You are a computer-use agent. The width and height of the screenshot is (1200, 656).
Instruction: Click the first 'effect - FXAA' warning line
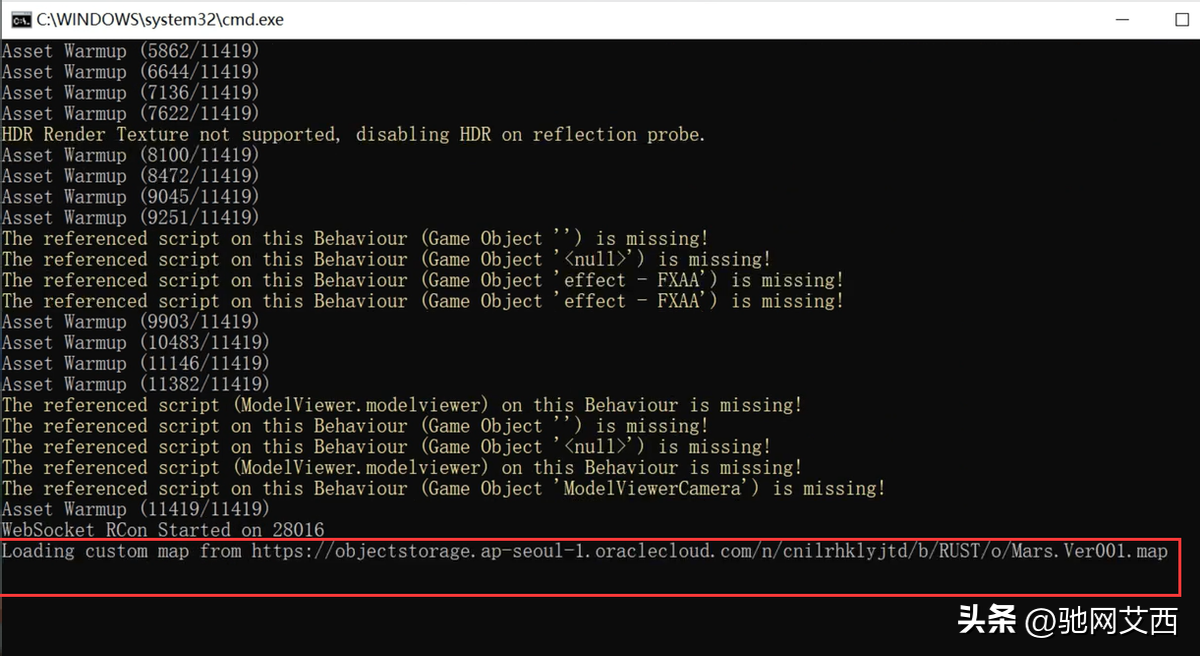click(x=422, y=280)
